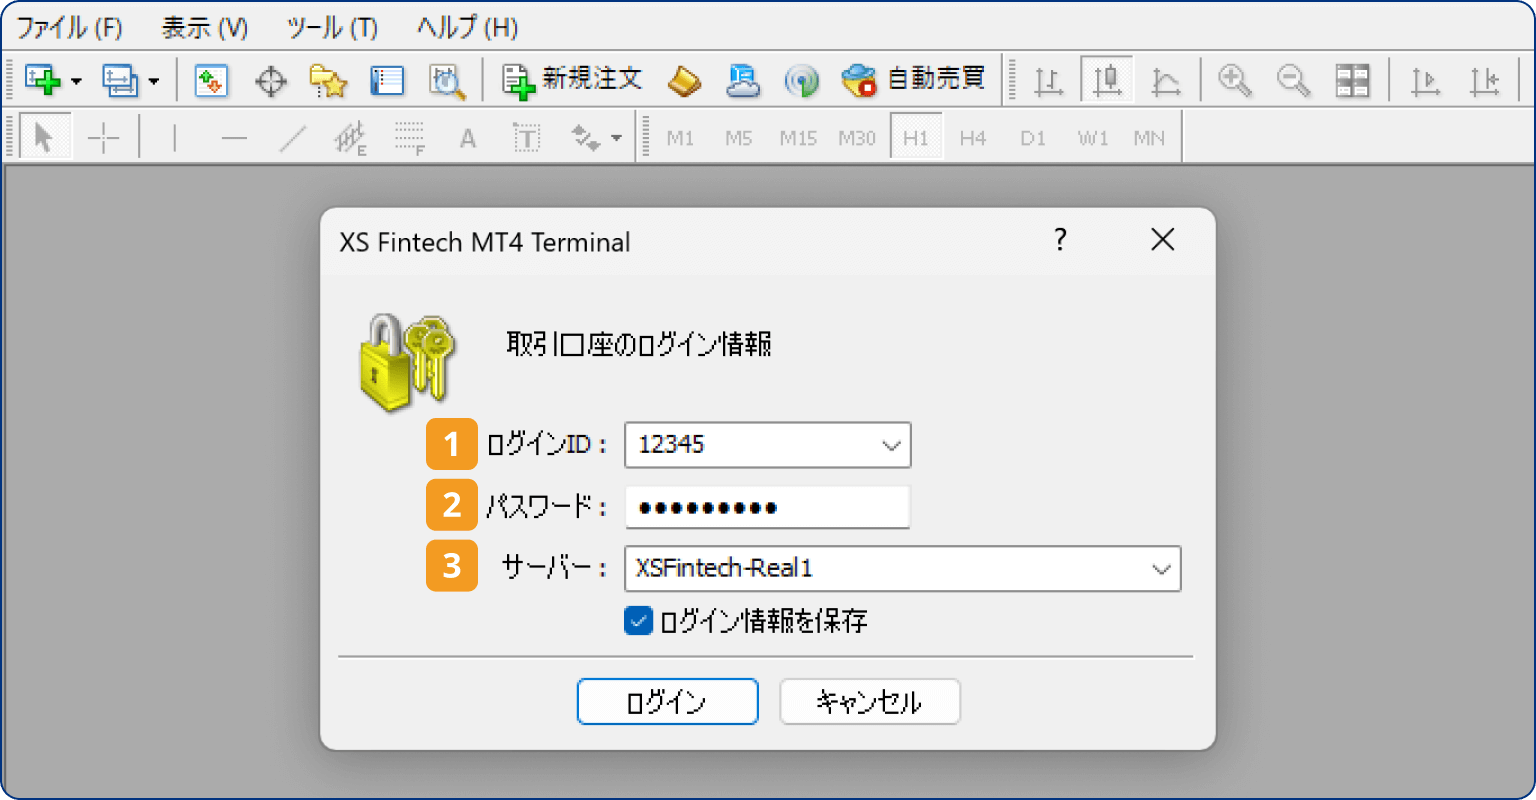The height and width of the screenshot is (800, 1536).
Task: Open the profiles icon
Action: pos(120,80)
